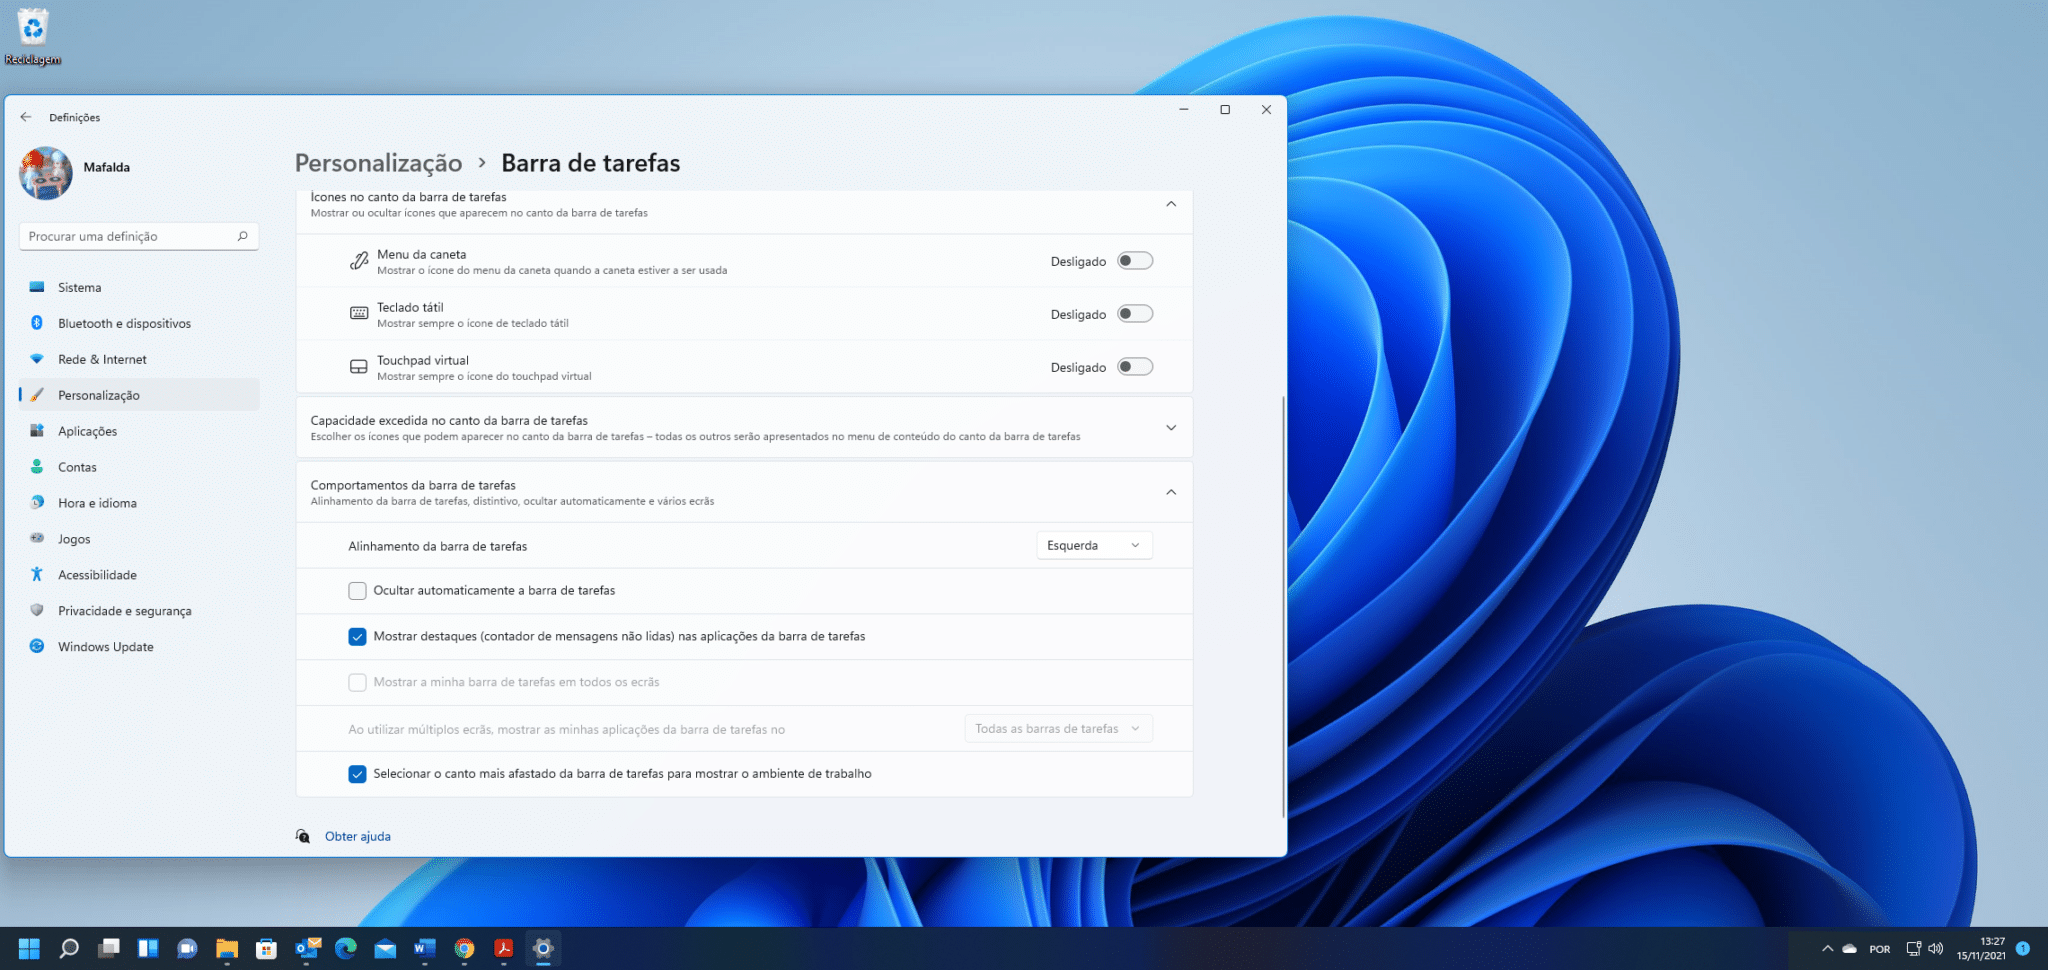Open Sistema settings category
The height and width of the screenshot is (970, 2048).
coord(139,287)
